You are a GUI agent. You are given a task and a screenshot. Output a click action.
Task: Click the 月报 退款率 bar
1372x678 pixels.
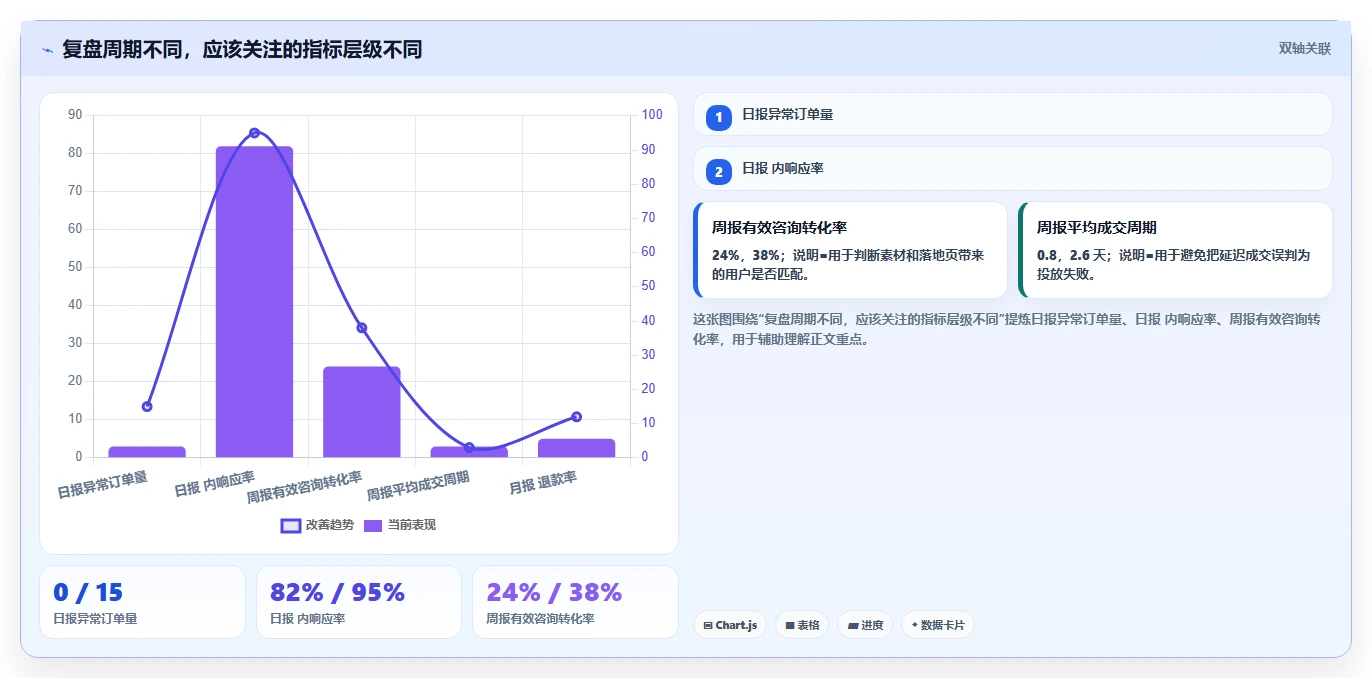click(576, 448)
